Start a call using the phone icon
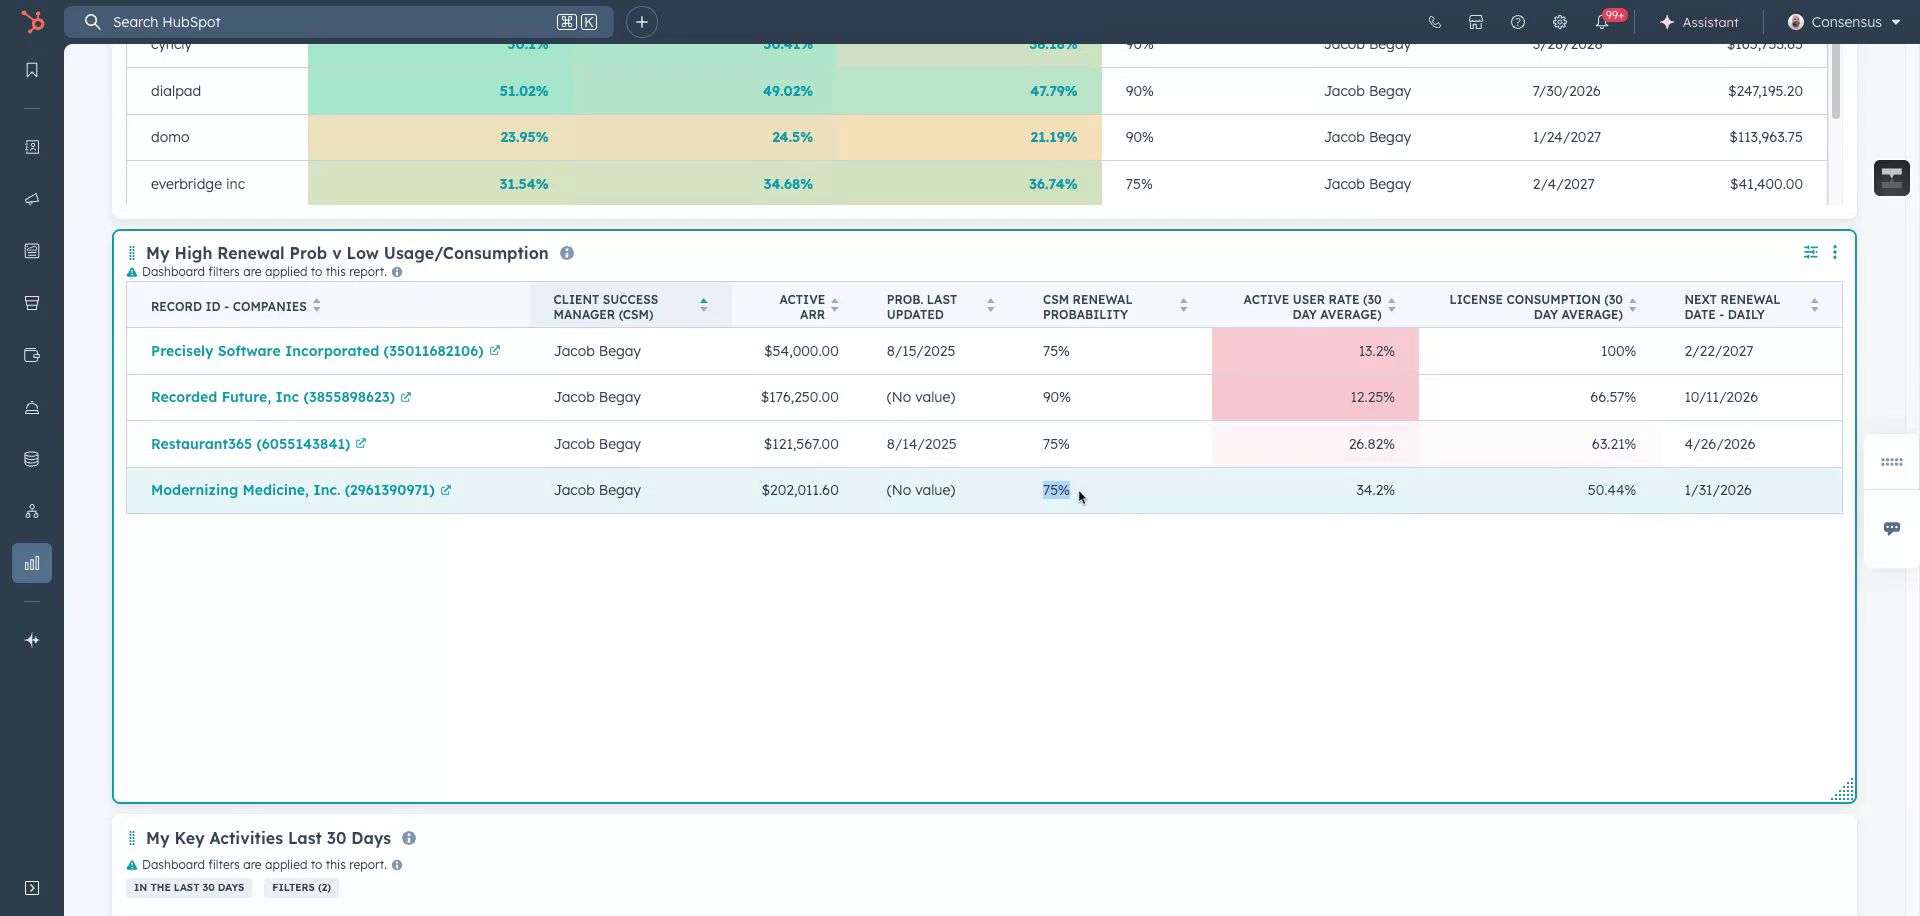This screenshot has width=1920, height=916. (x=1434, y=21)
